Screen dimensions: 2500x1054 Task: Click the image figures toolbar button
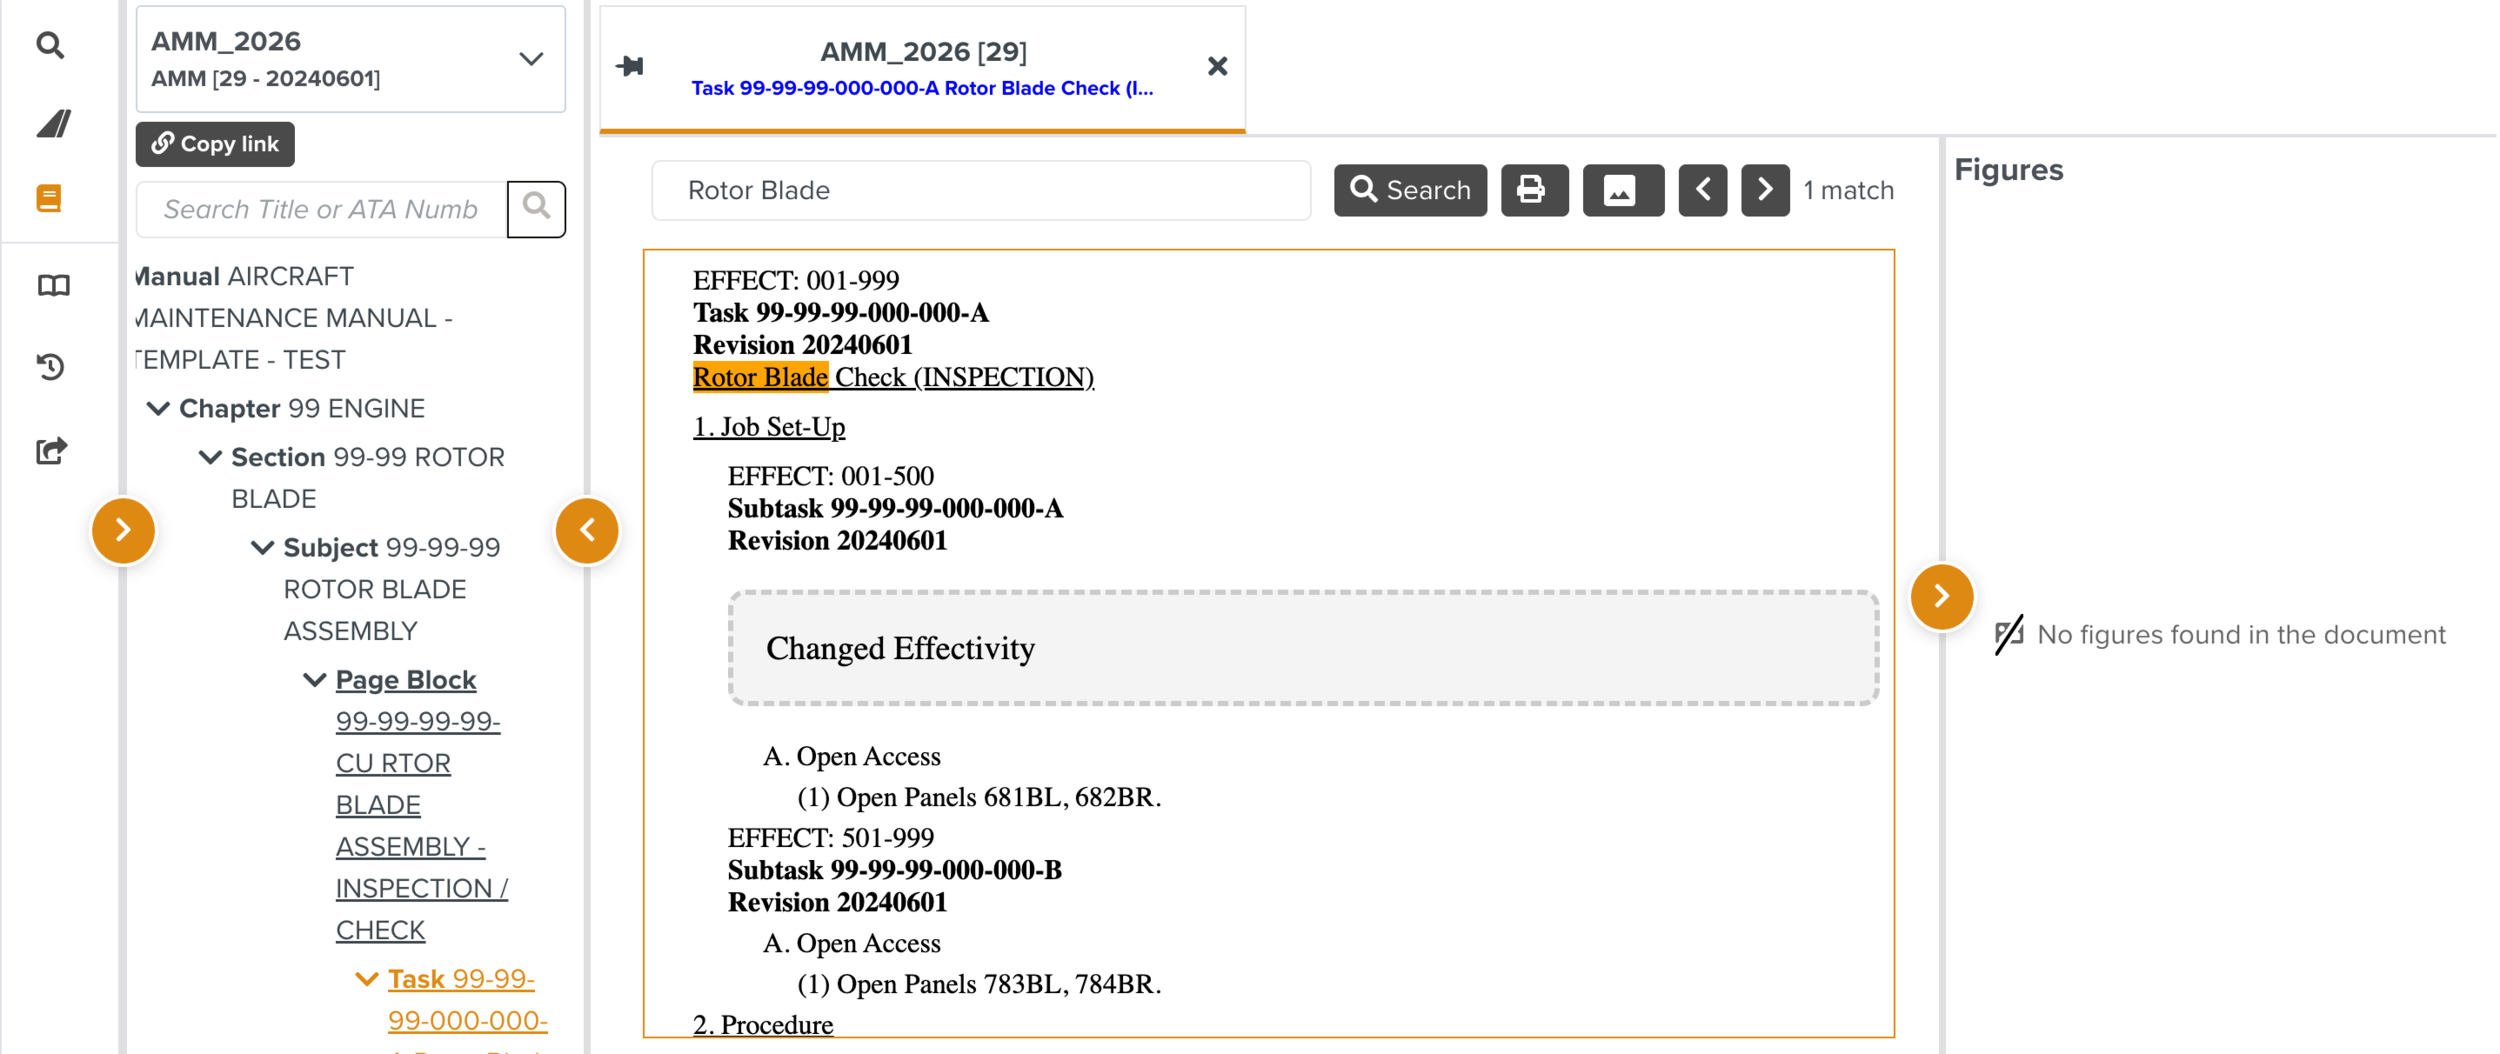[x=1621, y=190]
